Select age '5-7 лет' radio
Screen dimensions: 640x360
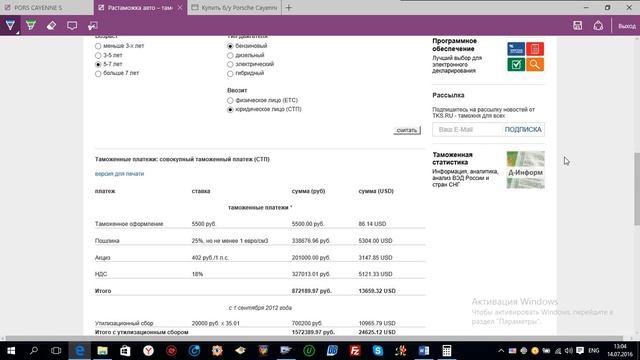tap(98, 64)
